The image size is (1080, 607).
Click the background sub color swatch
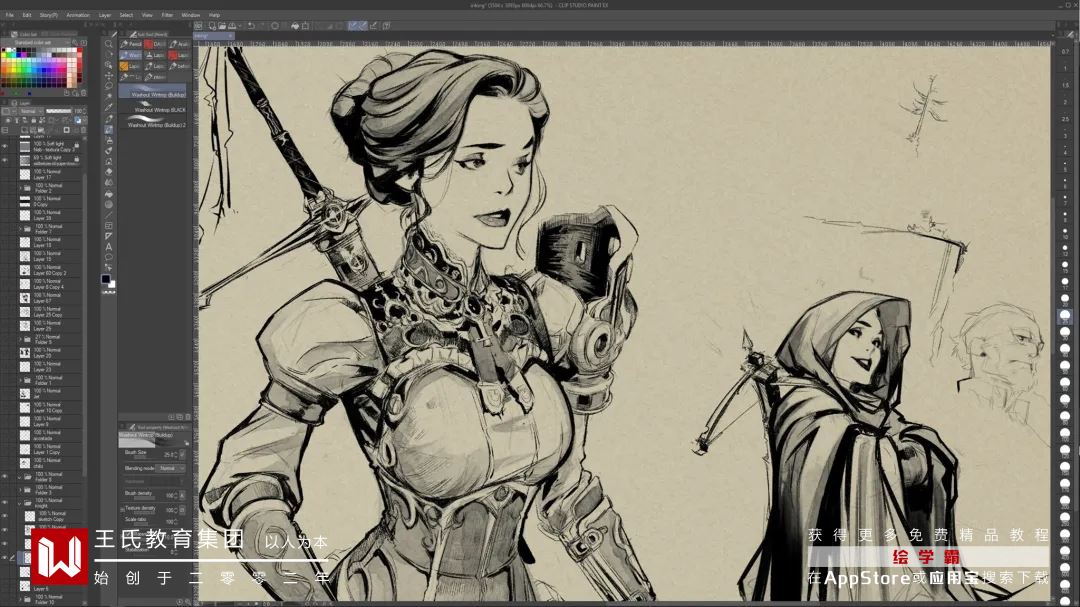point(112,284)
